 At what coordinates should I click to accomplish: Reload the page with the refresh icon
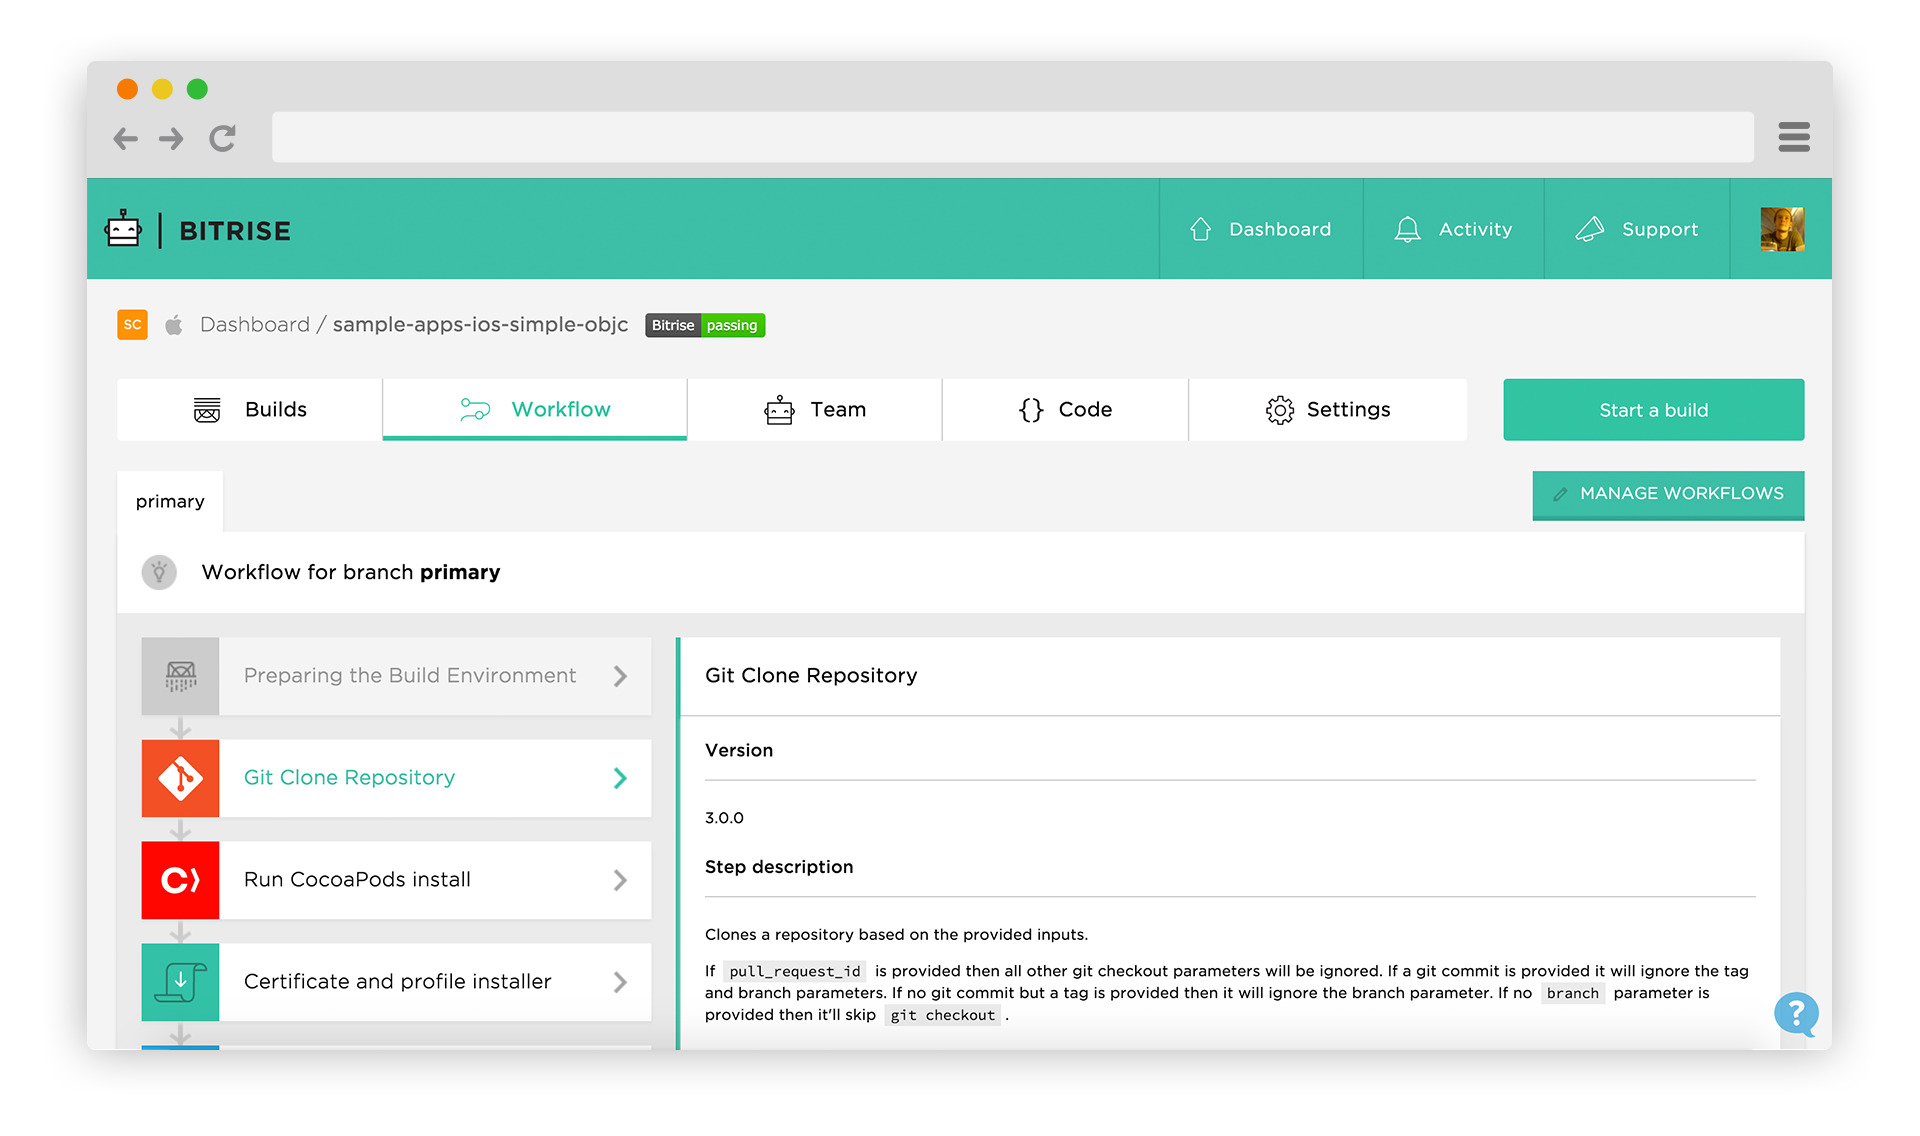point(222,138)
